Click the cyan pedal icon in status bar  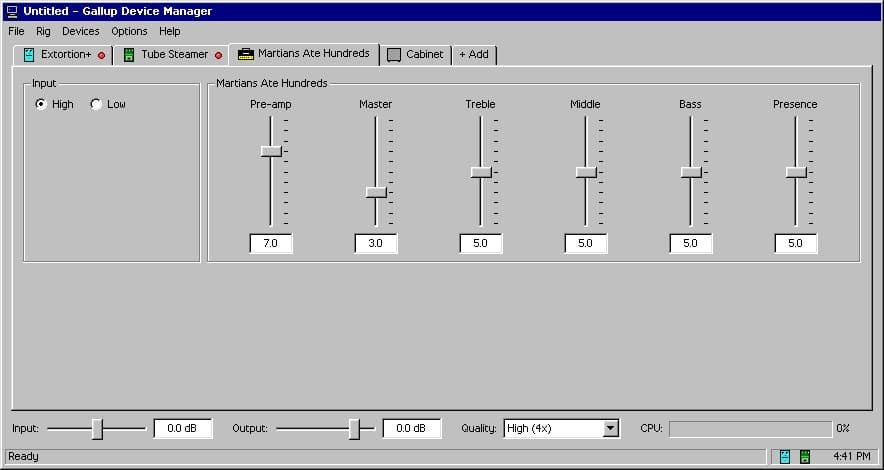pyautogui.click(x=785, y=456)
